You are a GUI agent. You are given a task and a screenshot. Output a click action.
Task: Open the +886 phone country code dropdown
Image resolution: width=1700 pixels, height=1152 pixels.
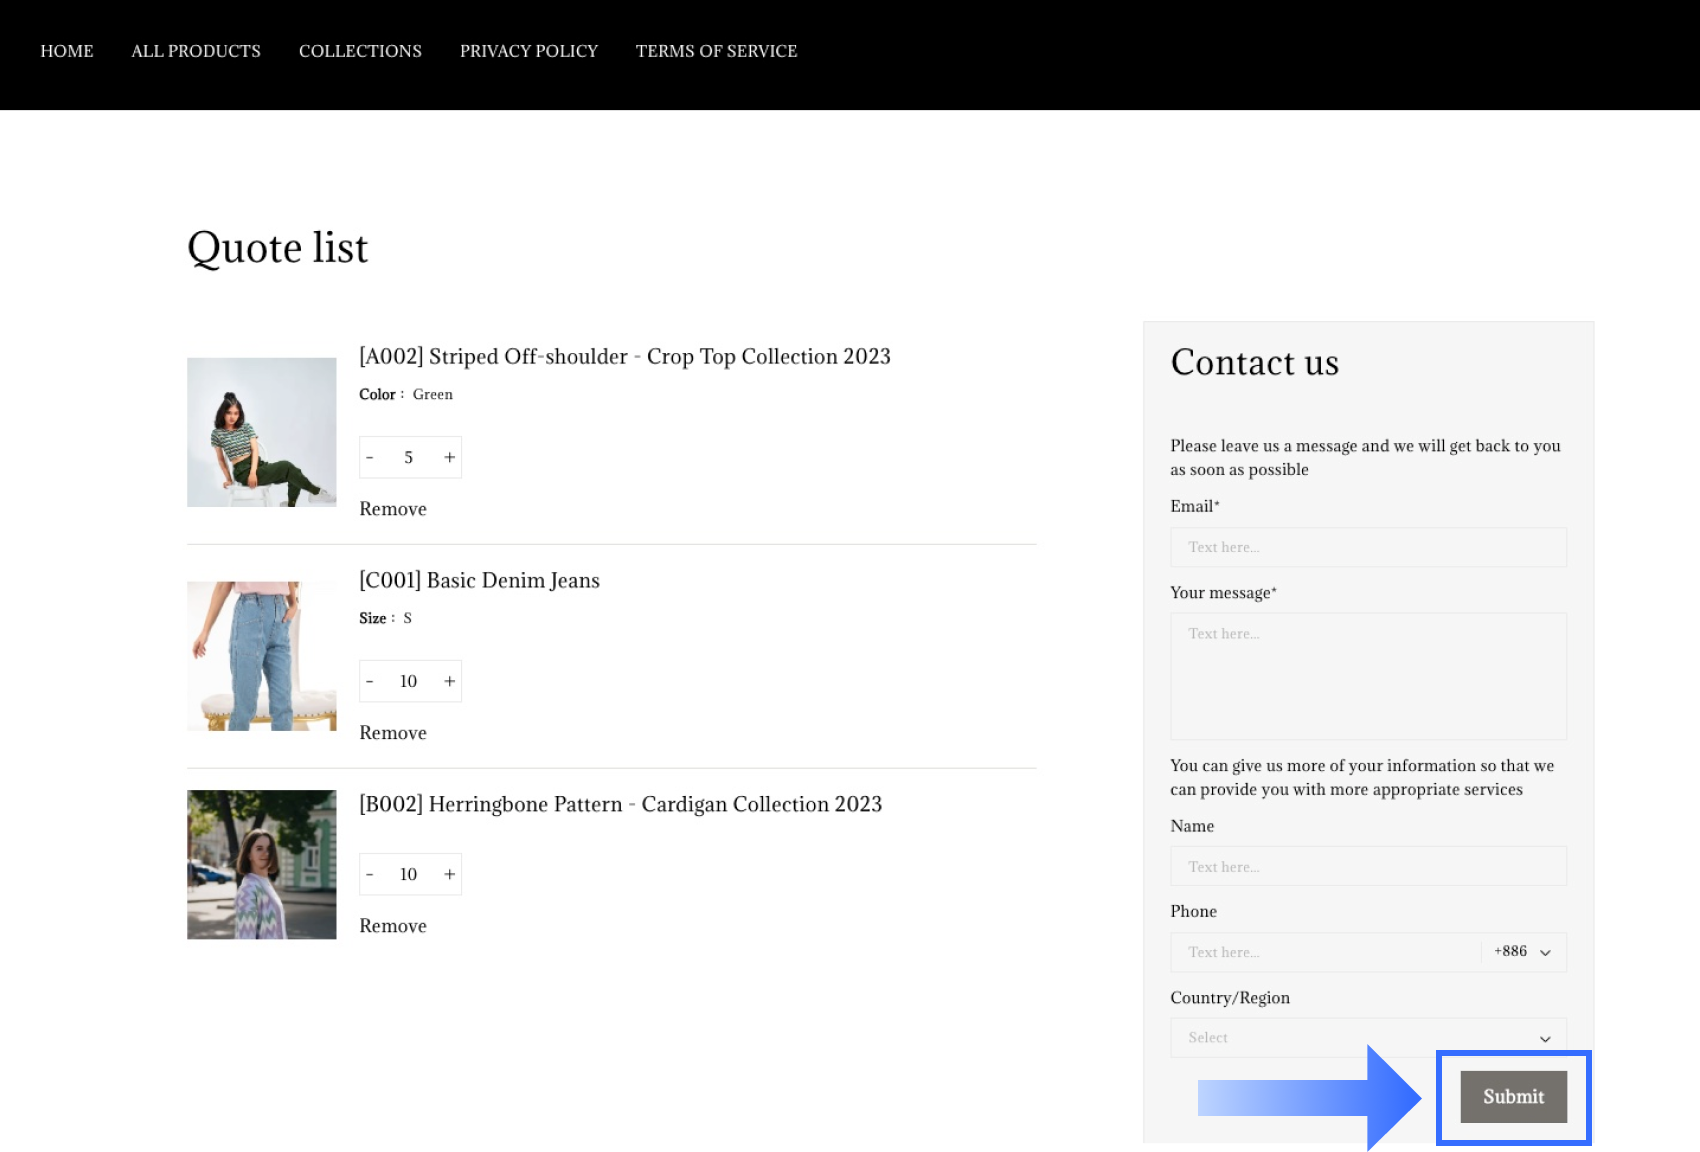[1522, 952]
